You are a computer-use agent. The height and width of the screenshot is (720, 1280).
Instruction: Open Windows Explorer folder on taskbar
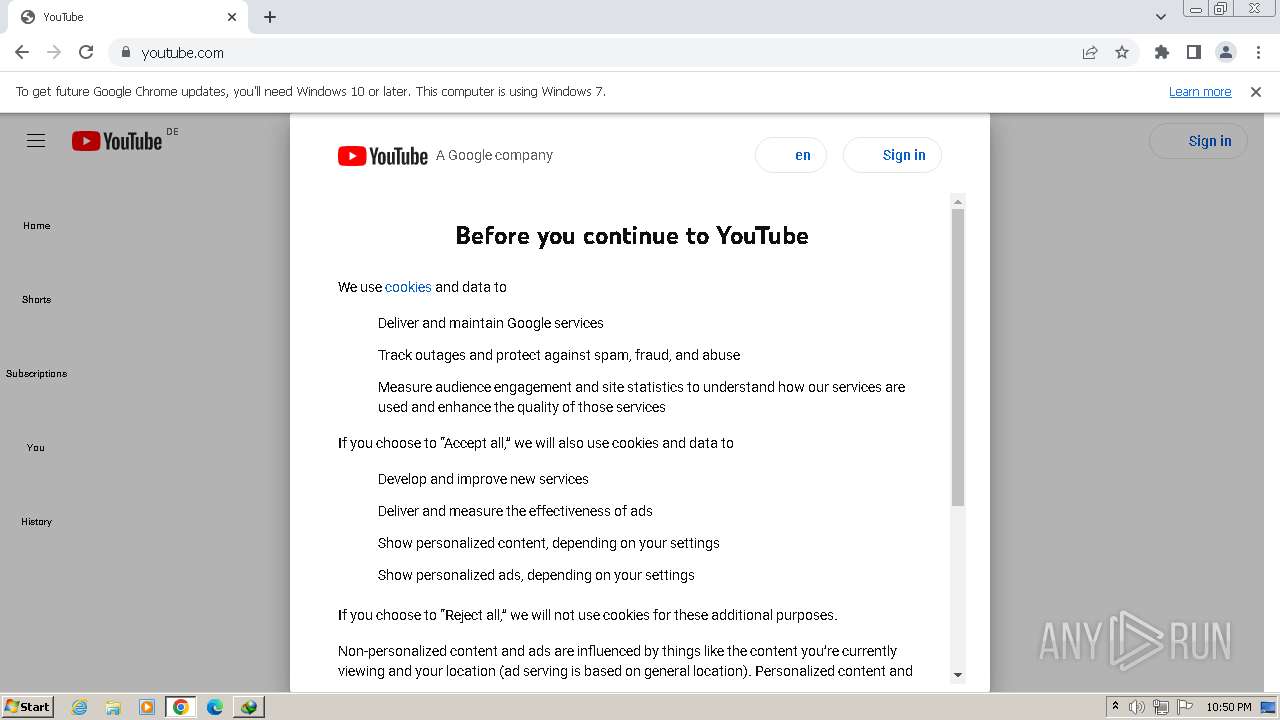(113, 707)
